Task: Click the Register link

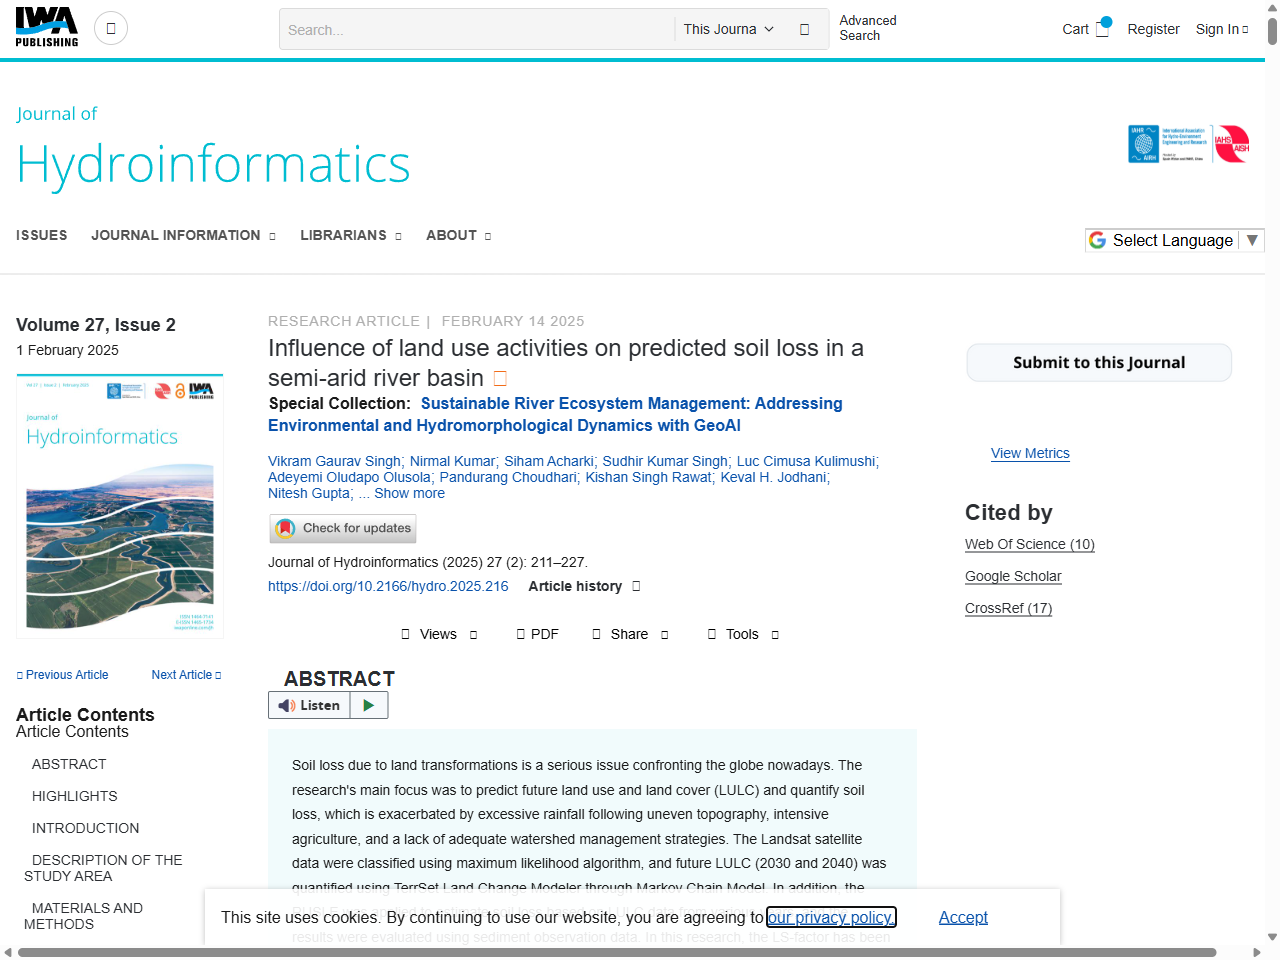Action: [x=1153, y=29]
